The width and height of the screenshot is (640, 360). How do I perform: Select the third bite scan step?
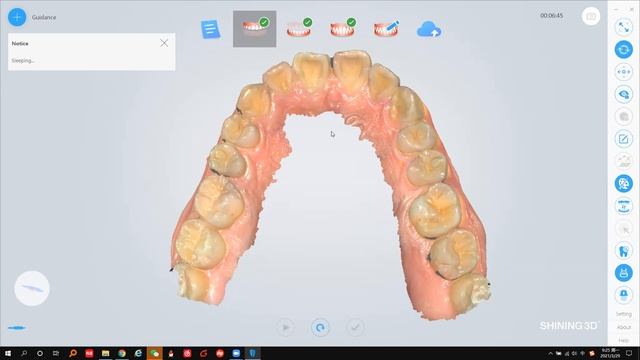coord(342,28)
